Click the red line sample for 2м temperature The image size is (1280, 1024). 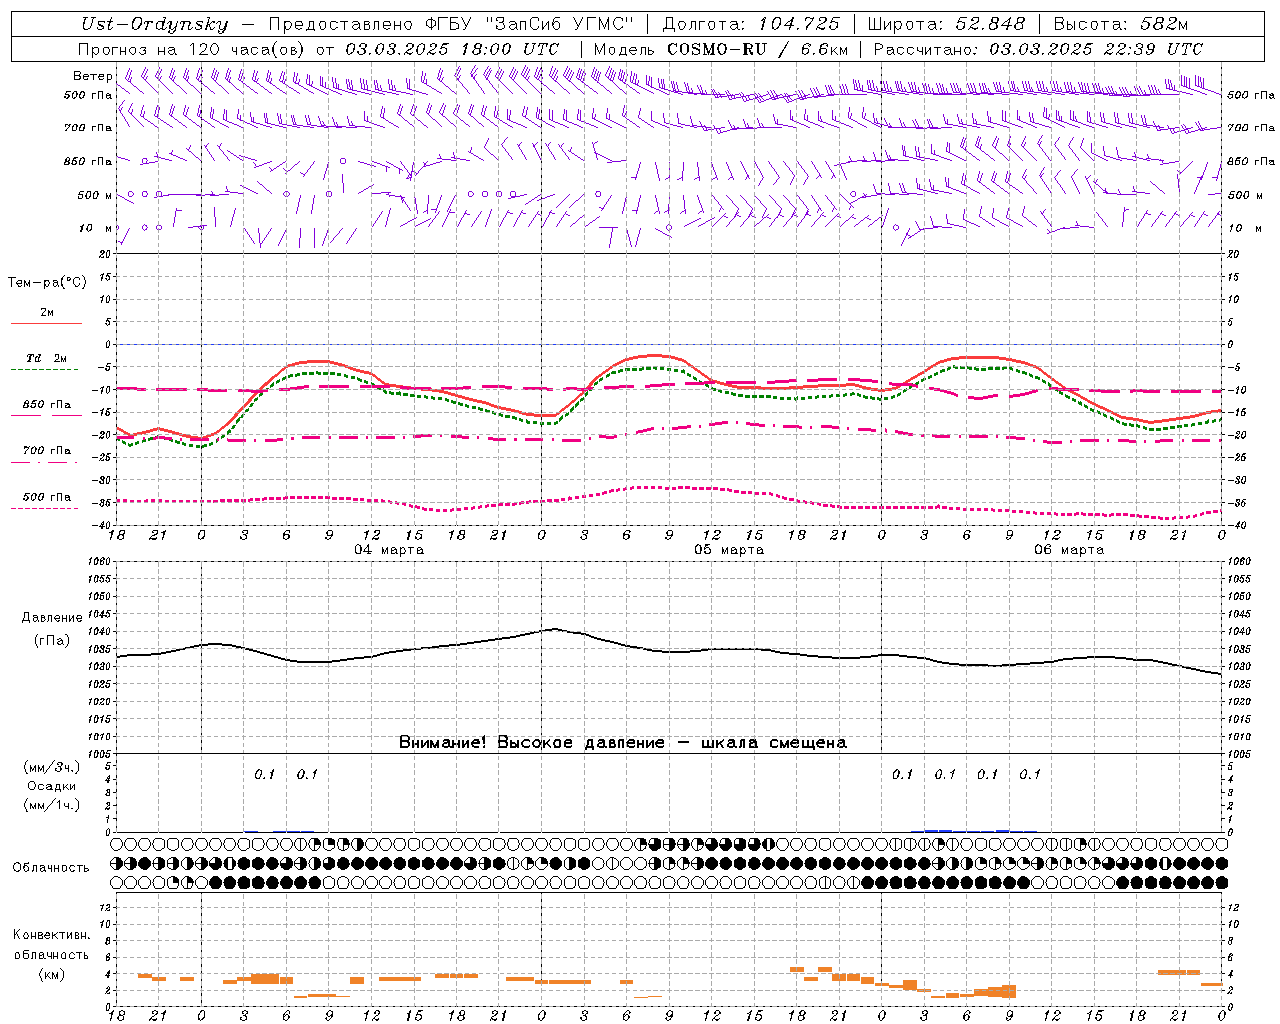46,324
